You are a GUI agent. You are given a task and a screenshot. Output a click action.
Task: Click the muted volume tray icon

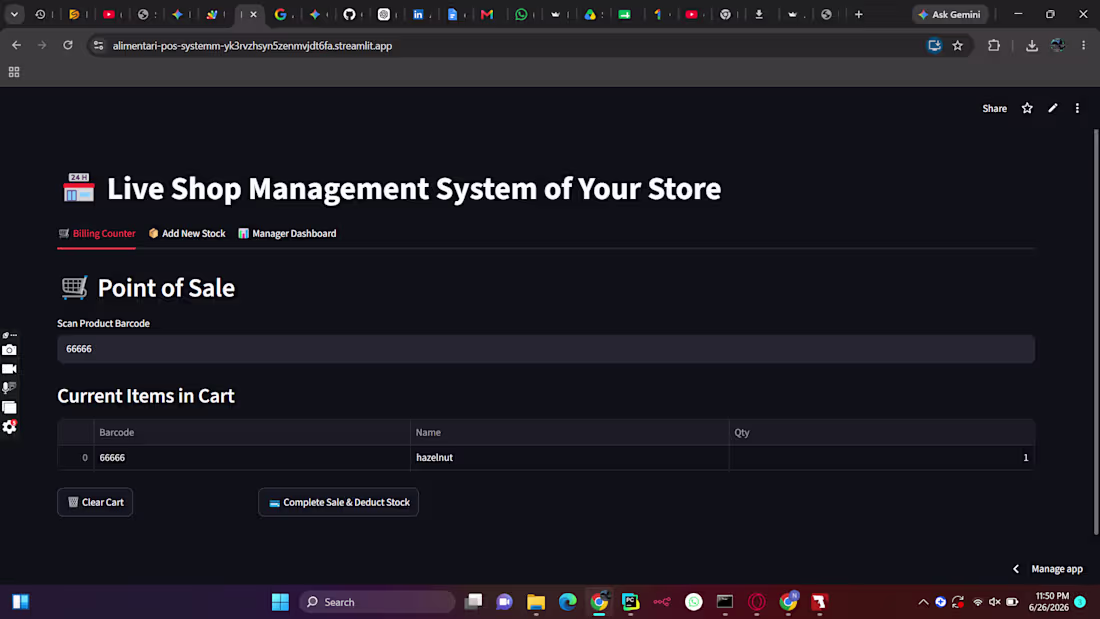coord(995,601)
